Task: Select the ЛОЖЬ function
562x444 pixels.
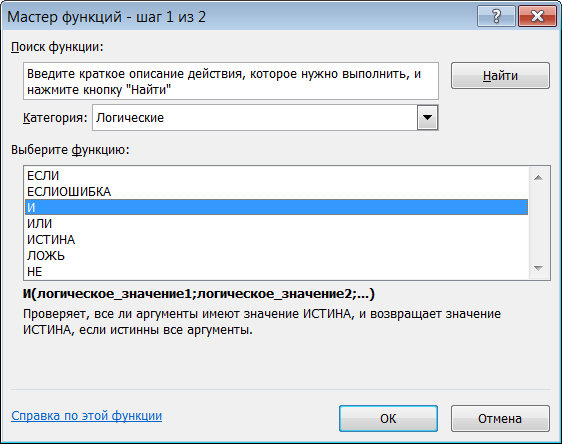Action: click(276, 256)
